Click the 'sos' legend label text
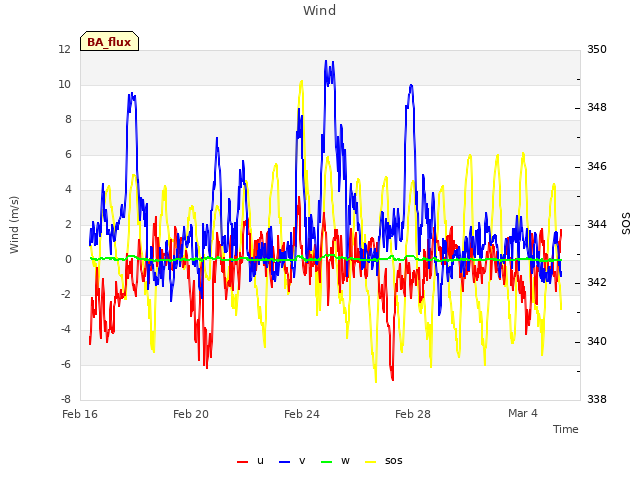Screen dimensions: 640x480 tap(393, 461)
